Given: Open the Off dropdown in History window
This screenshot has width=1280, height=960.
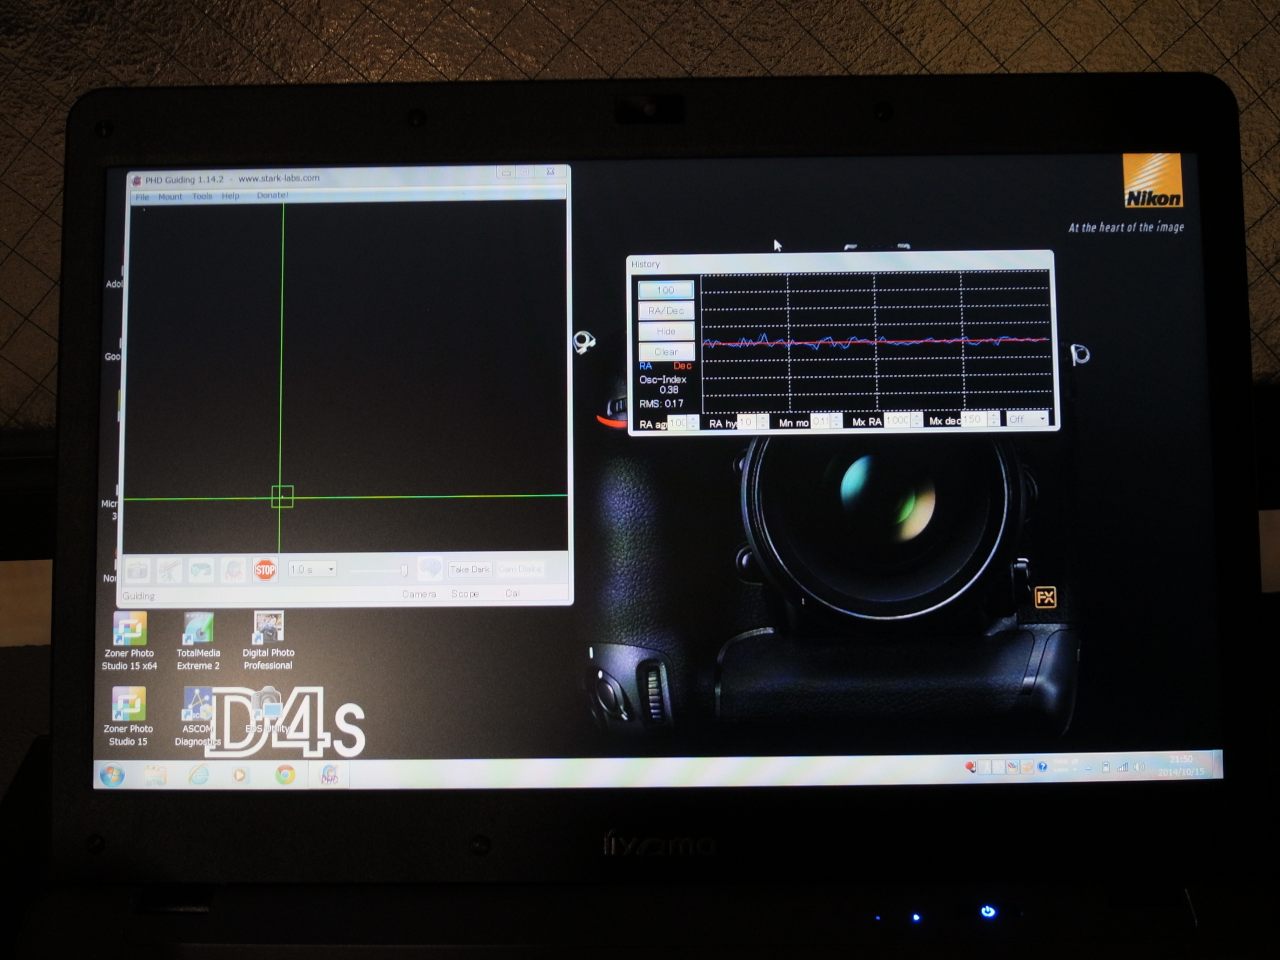Looking at the screenshot, I should pyautogui.click(x=1027, y=418).
